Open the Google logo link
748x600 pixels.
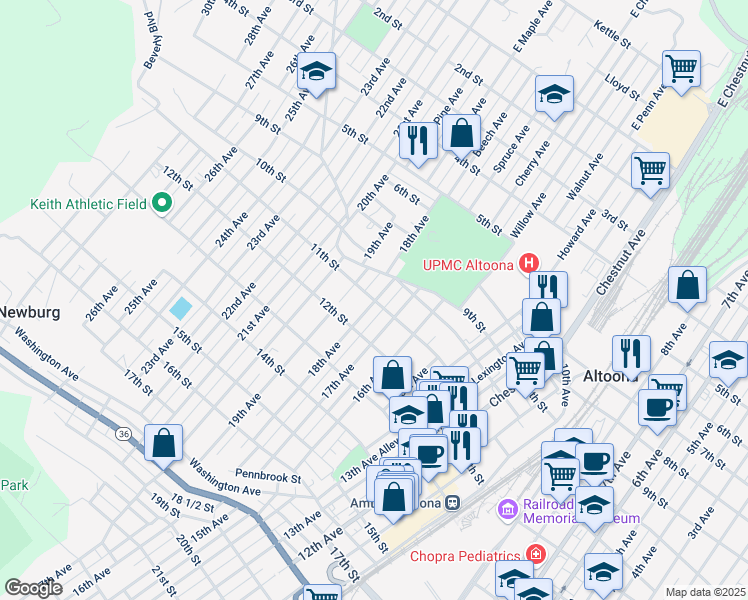point(33,588)
